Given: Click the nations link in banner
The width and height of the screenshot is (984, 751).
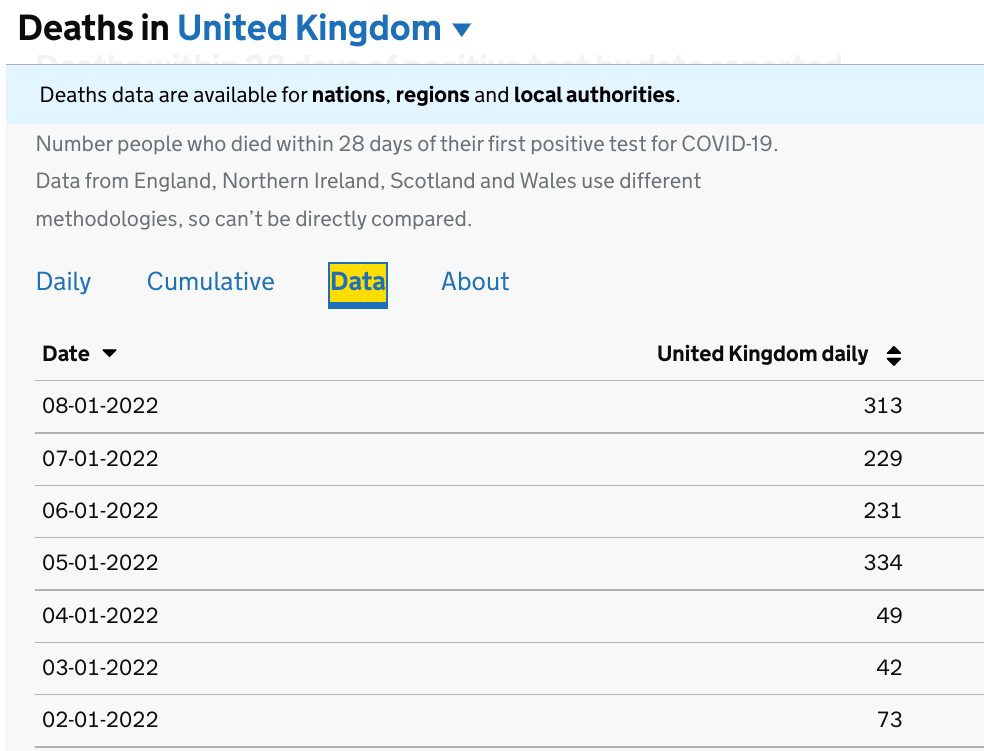Looking at the screenshot, I should point(348,96).
